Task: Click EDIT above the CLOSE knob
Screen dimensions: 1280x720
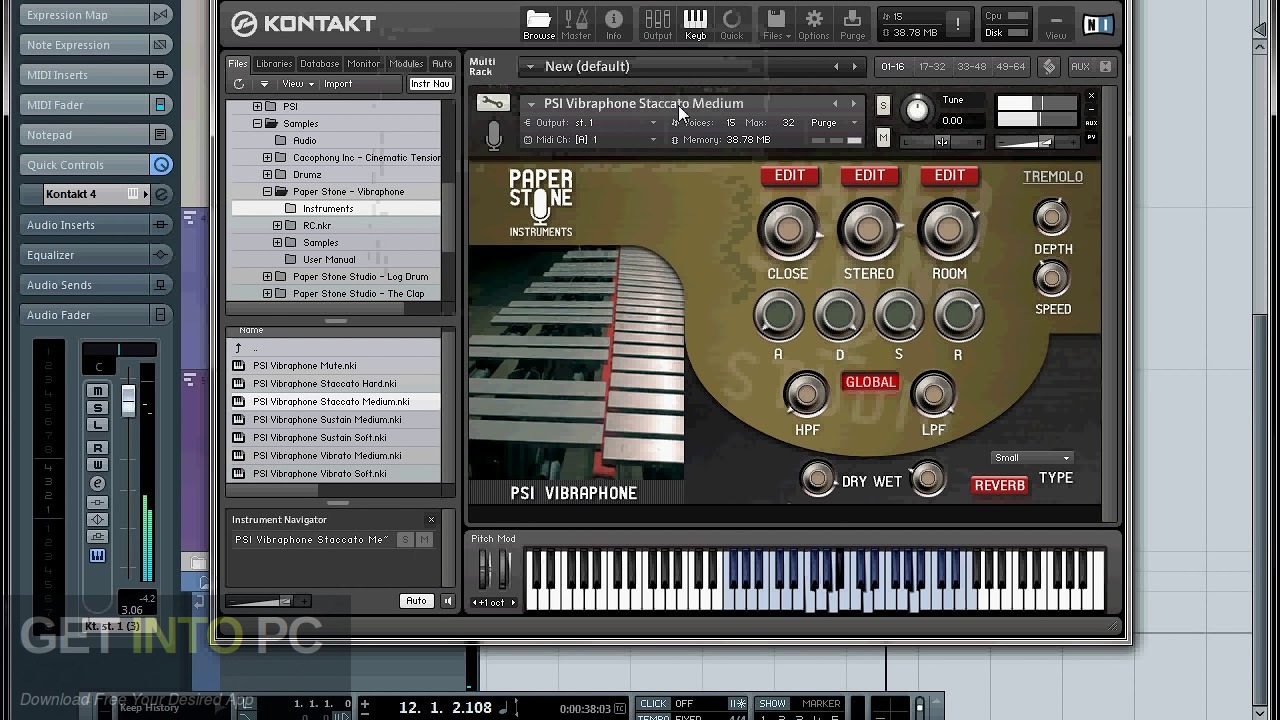Action: (x=789, y=176)
